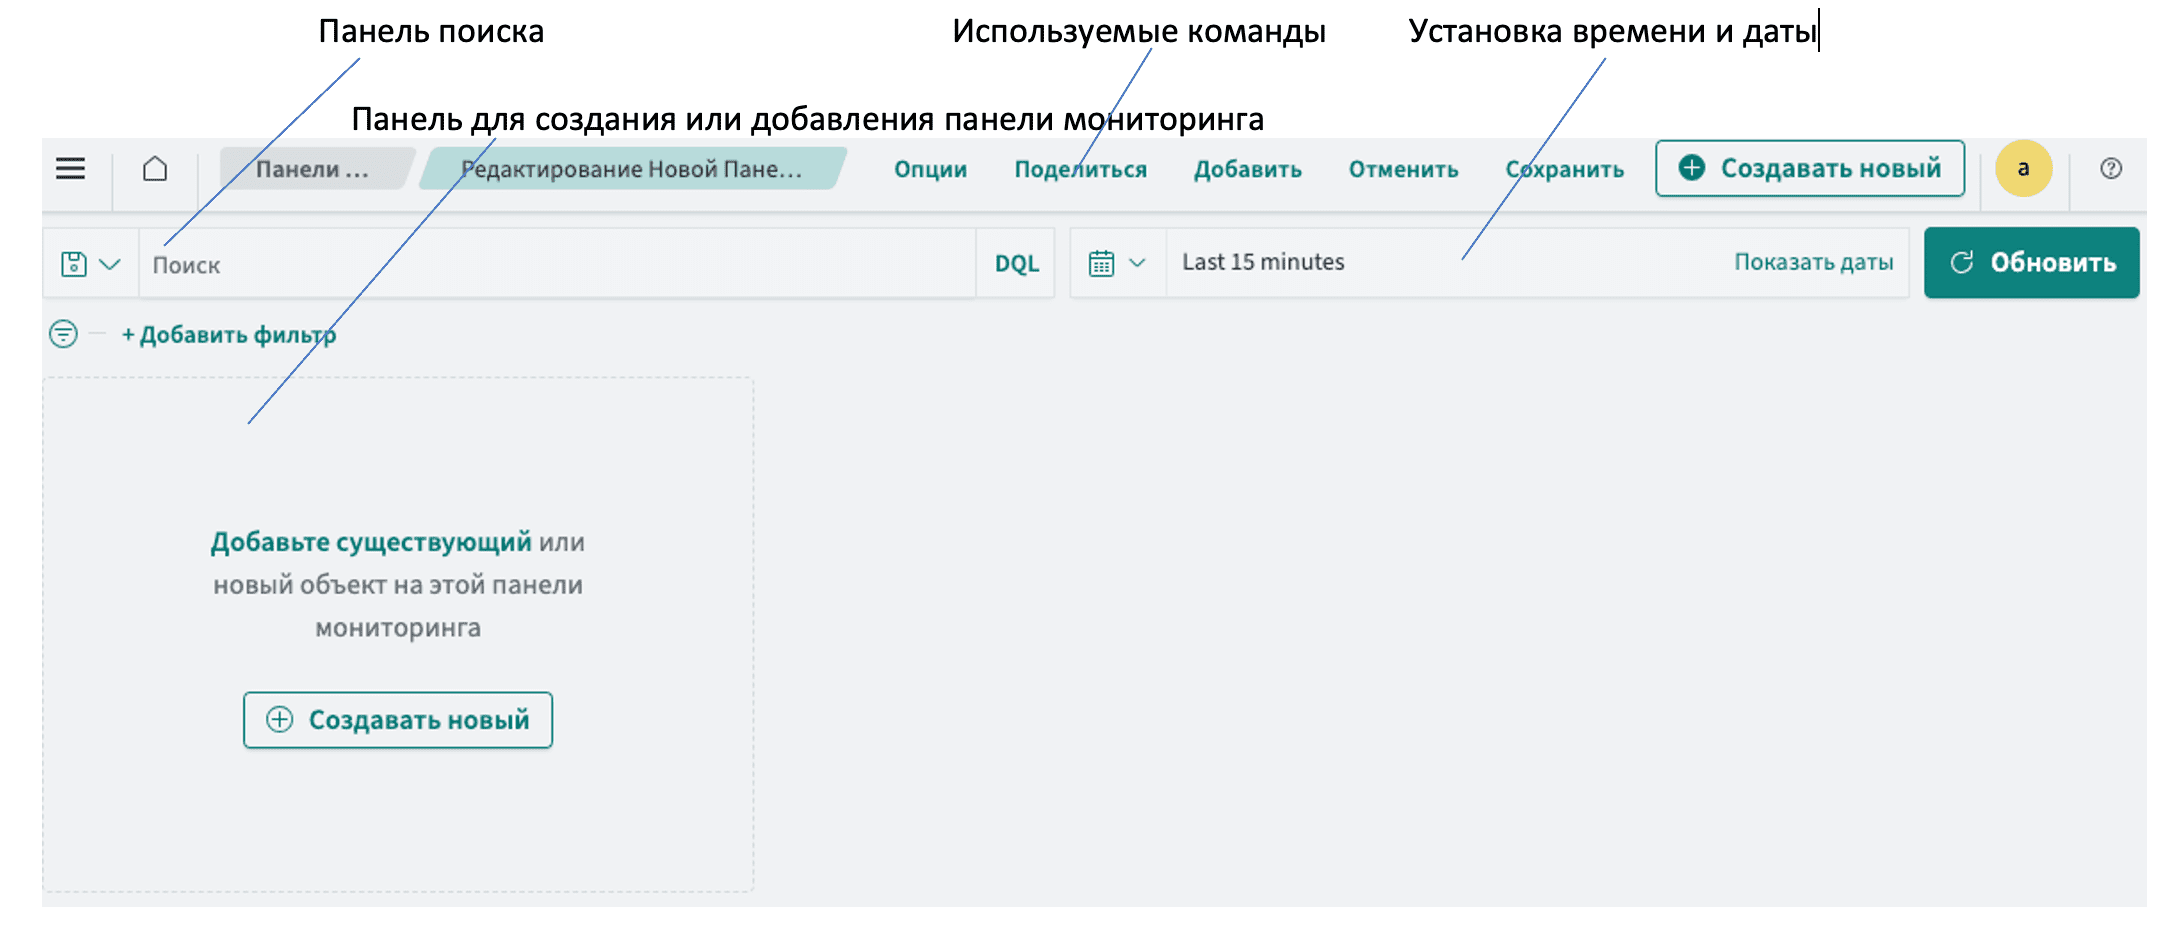2168x928 pixels.
Task: Click Поделиться in the top menu
Action: (1080, 169)
